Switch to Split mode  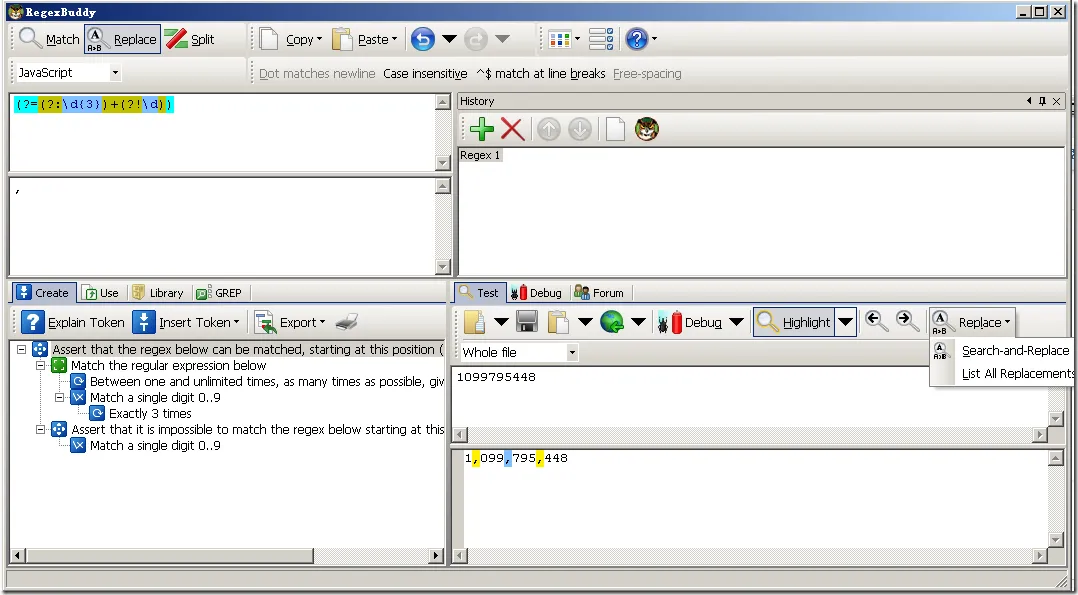coord(190,39)
